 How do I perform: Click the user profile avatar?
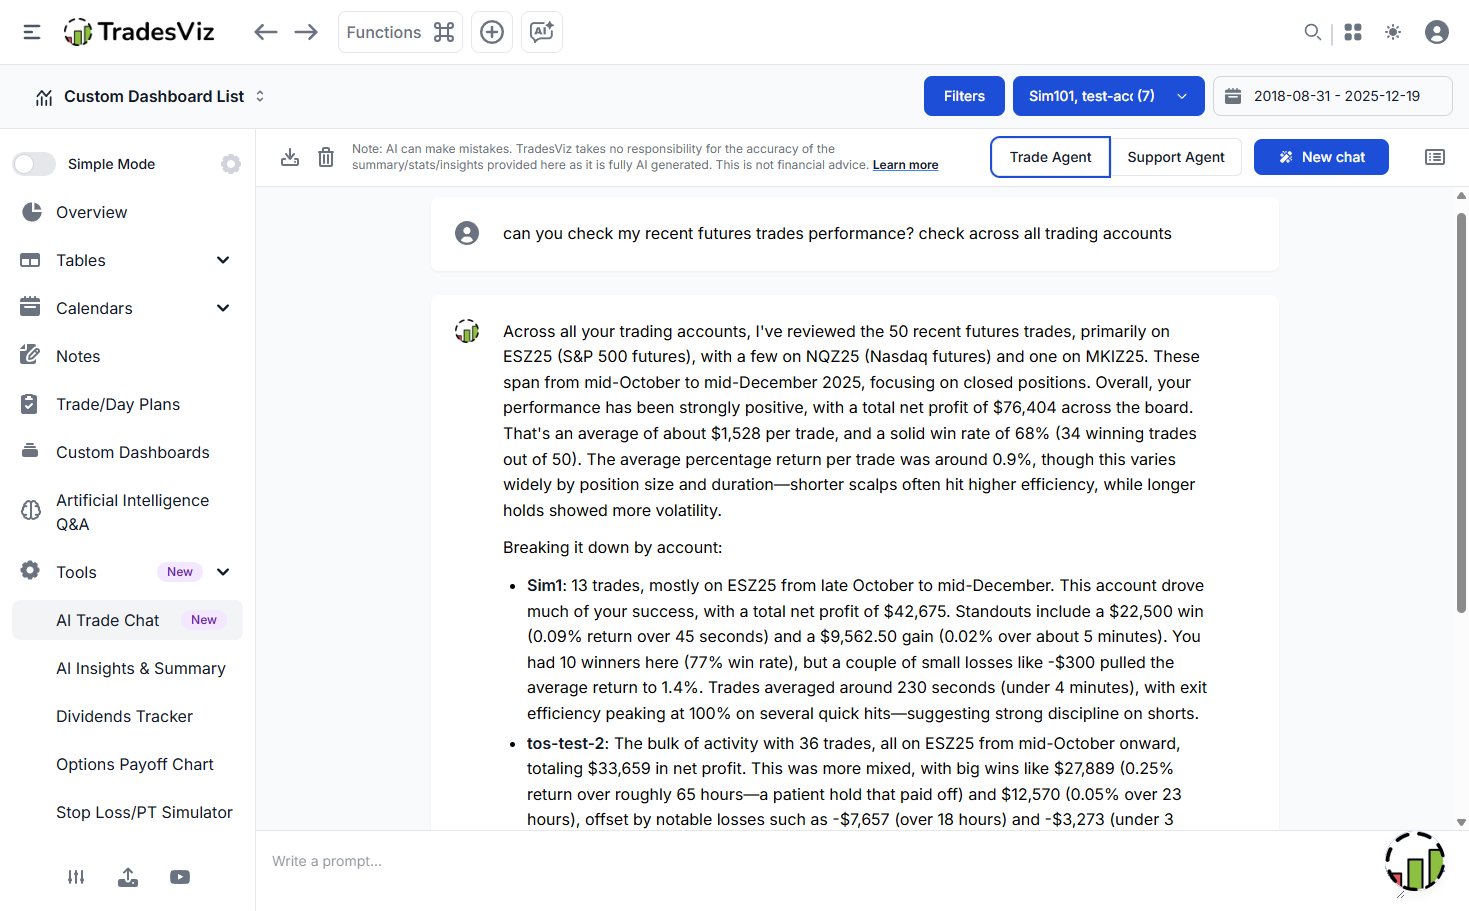coord(1437,32)
